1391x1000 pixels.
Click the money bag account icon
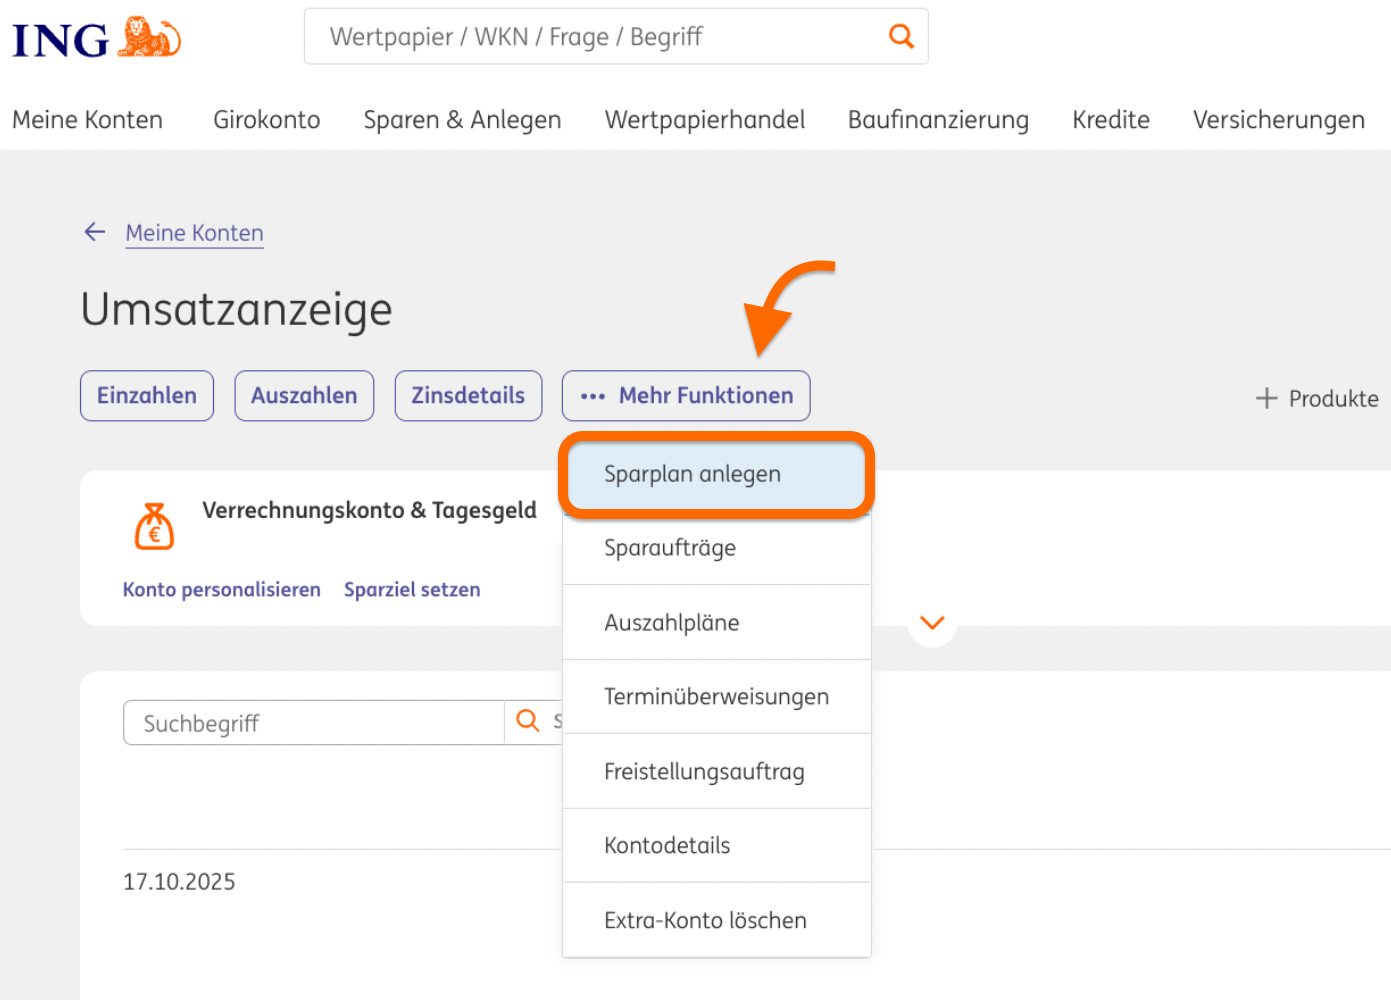[154, 526]
